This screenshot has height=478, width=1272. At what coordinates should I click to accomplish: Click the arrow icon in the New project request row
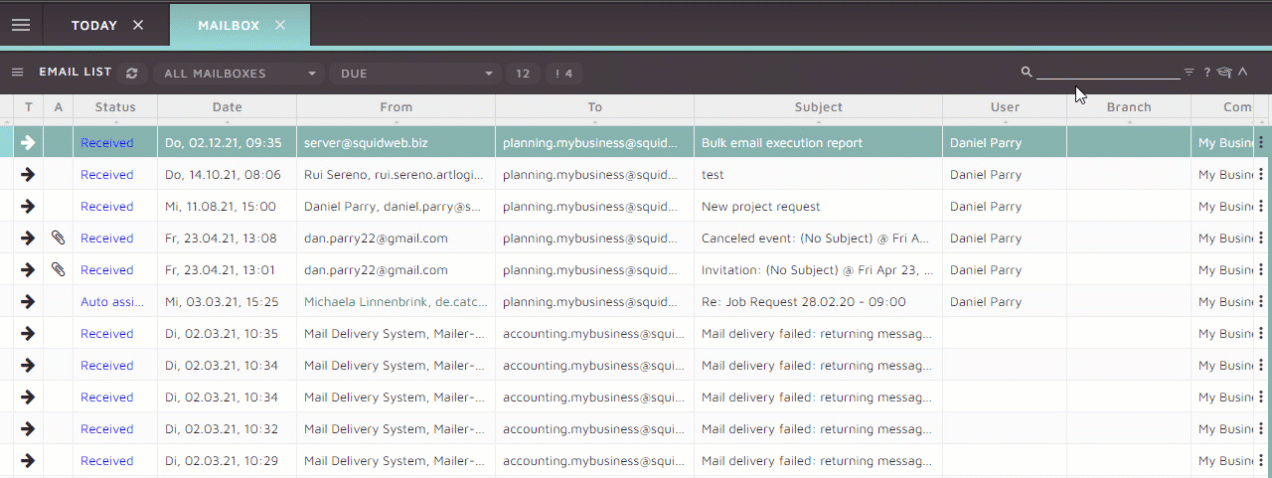tap(28, 207)
